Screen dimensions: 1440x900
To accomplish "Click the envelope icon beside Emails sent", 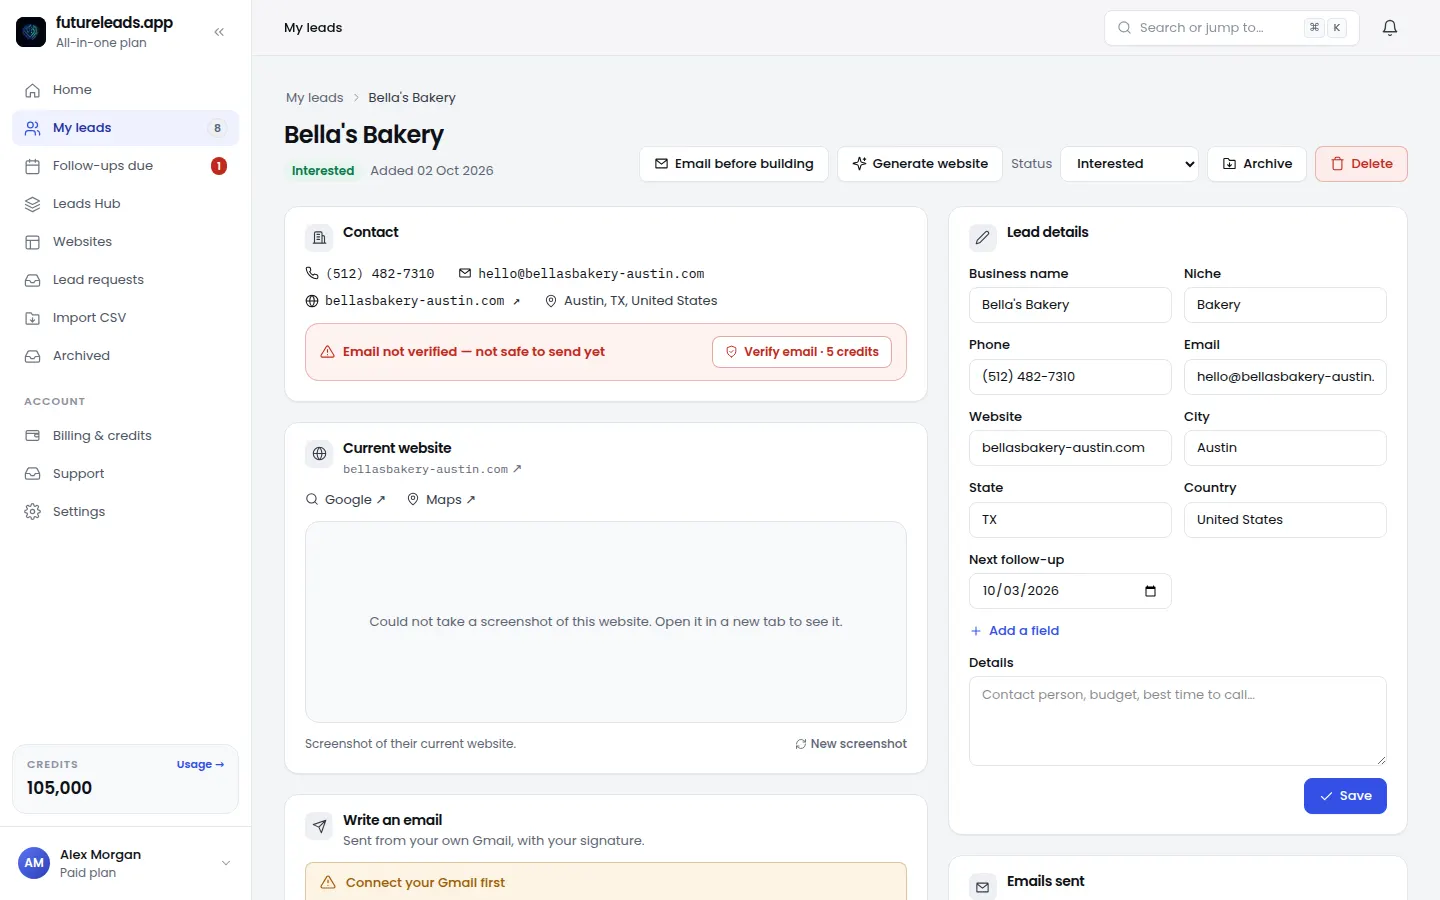I will [983, 886].
